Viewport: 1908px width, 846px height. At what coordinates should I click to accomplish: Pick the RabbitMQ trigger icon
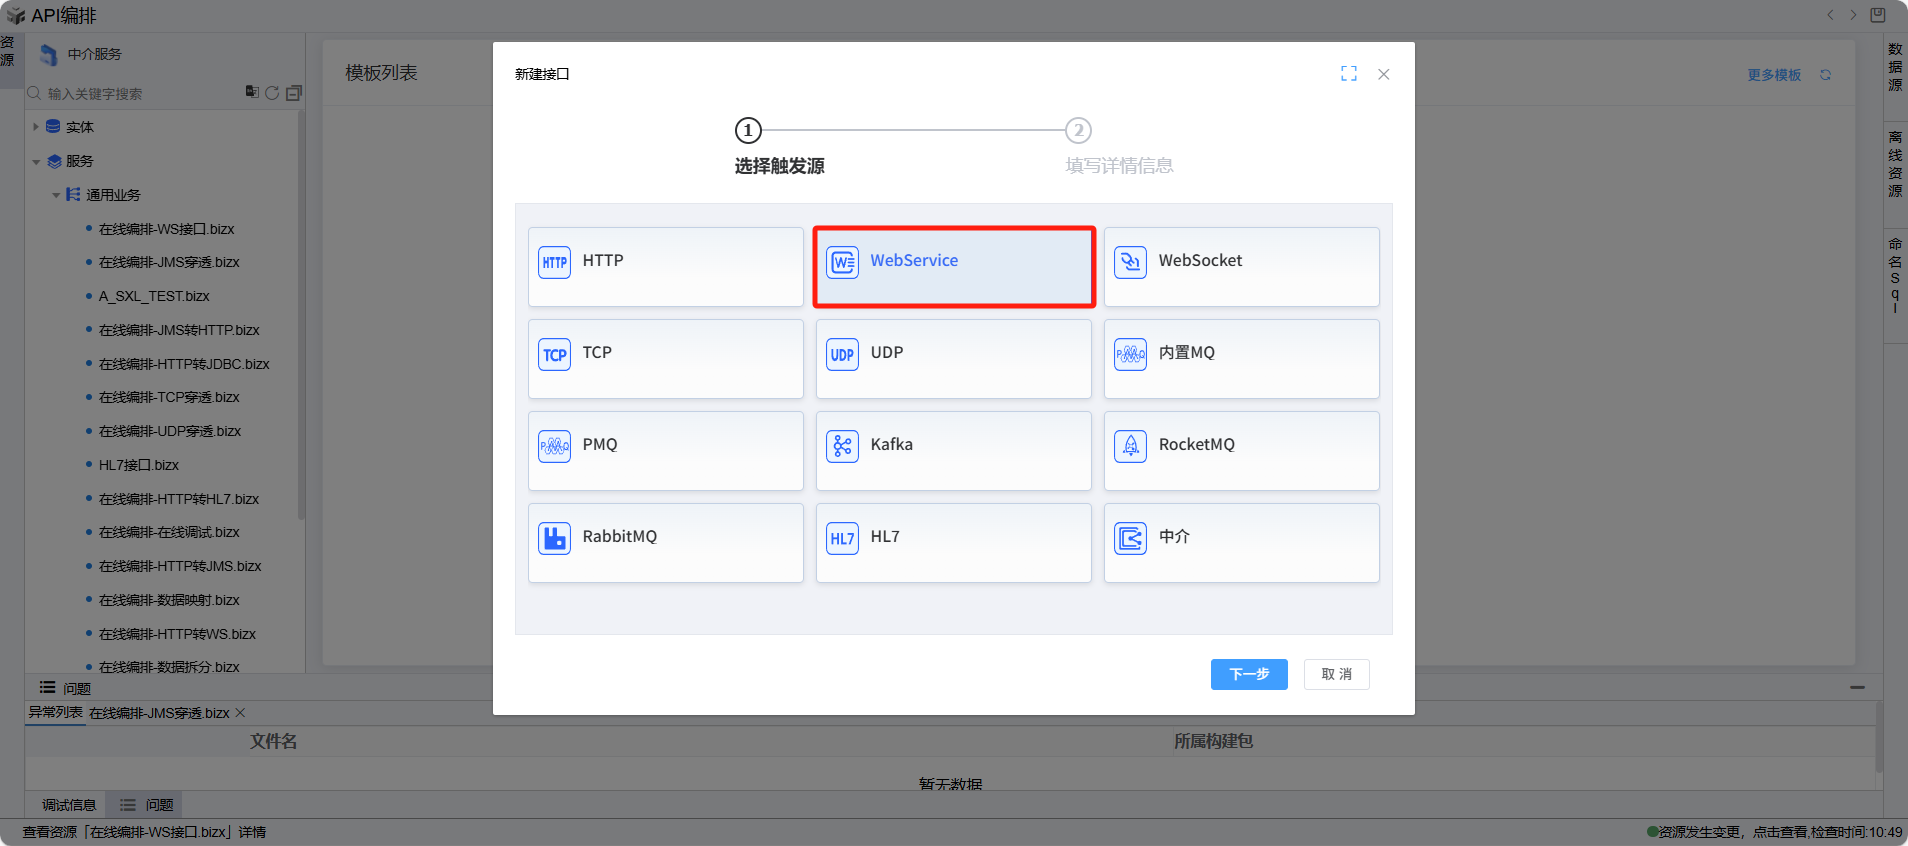554,538
